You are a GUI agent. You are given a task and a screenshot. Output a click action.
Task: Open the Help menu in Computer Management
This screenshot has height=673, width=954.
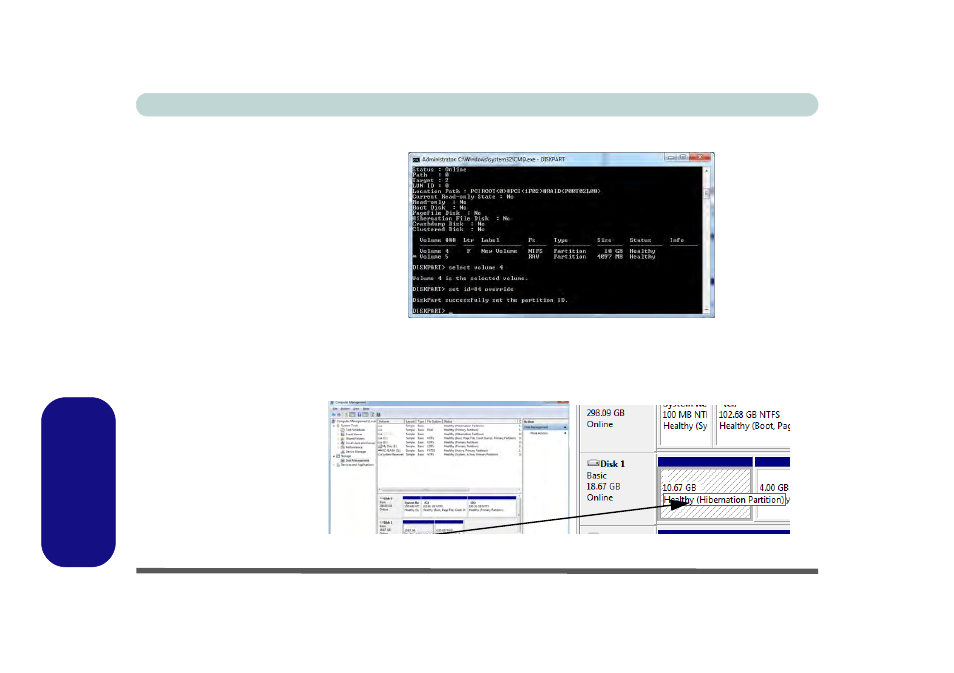[x=366, y=409]
